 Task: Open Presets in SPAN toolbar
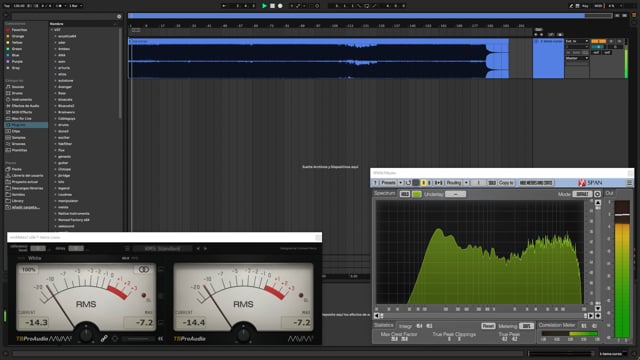pos(388,183)
